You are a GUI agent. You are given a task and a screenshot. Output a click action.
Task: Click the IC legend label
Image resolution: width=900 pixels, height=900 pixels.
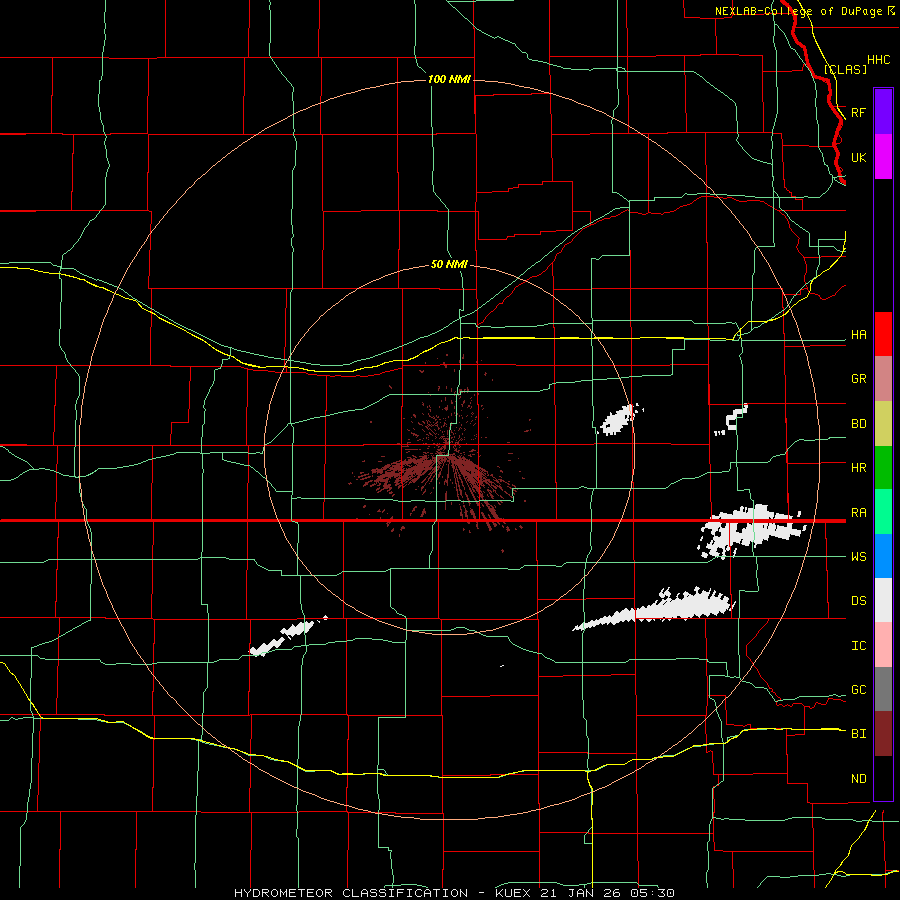[x=858, y=646]
